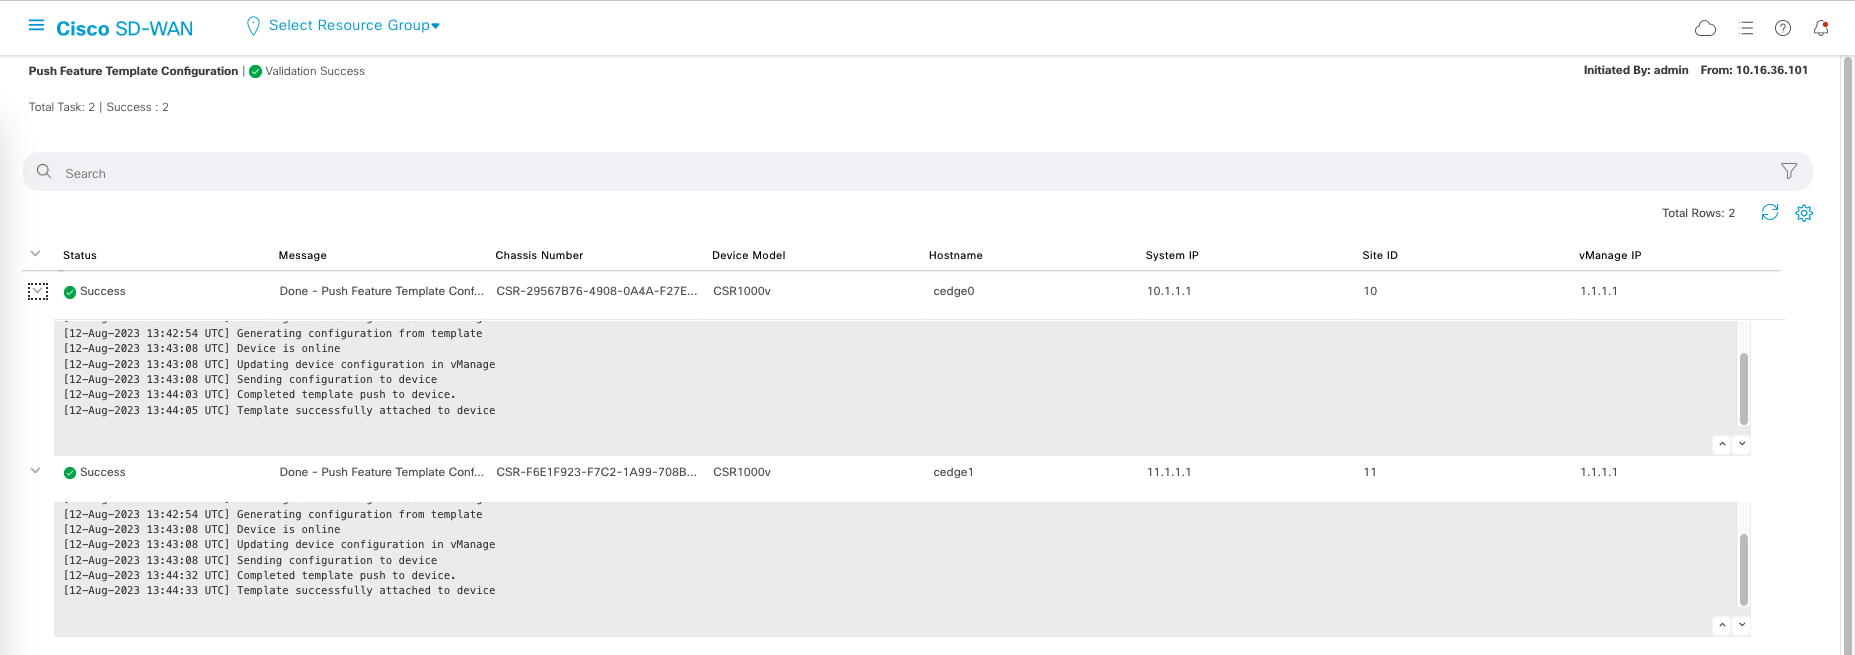Collapse the cedge0 row log
Screen dimensions: 1855x655
coord(38,291)
